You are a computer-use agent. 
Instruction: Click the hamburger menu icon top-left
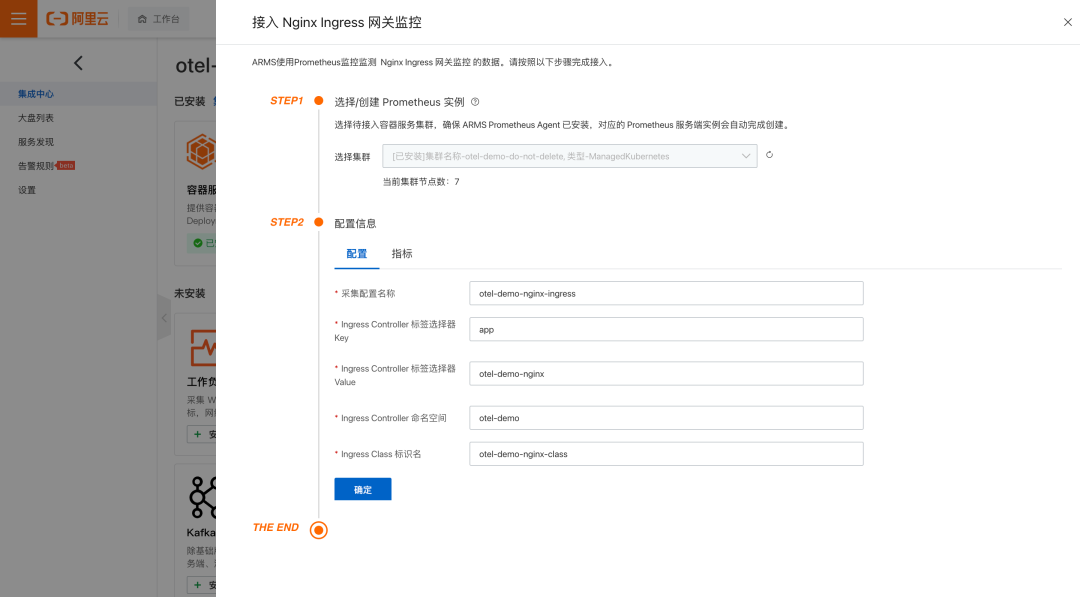(x=18, y=19)
